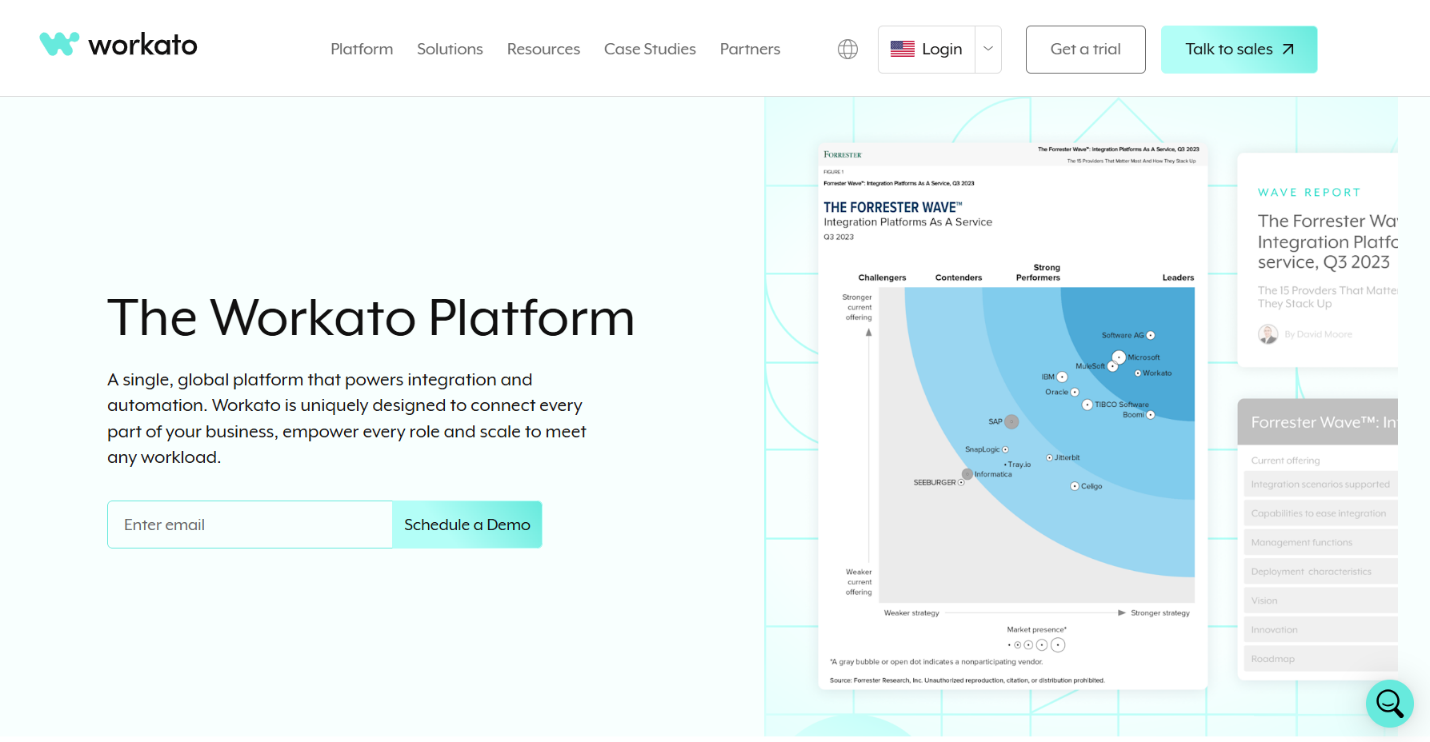This screenshot has height=742, width=1430.
Task: Go to Case Studies
Action: pyautogui.click(x=650, y=49)
